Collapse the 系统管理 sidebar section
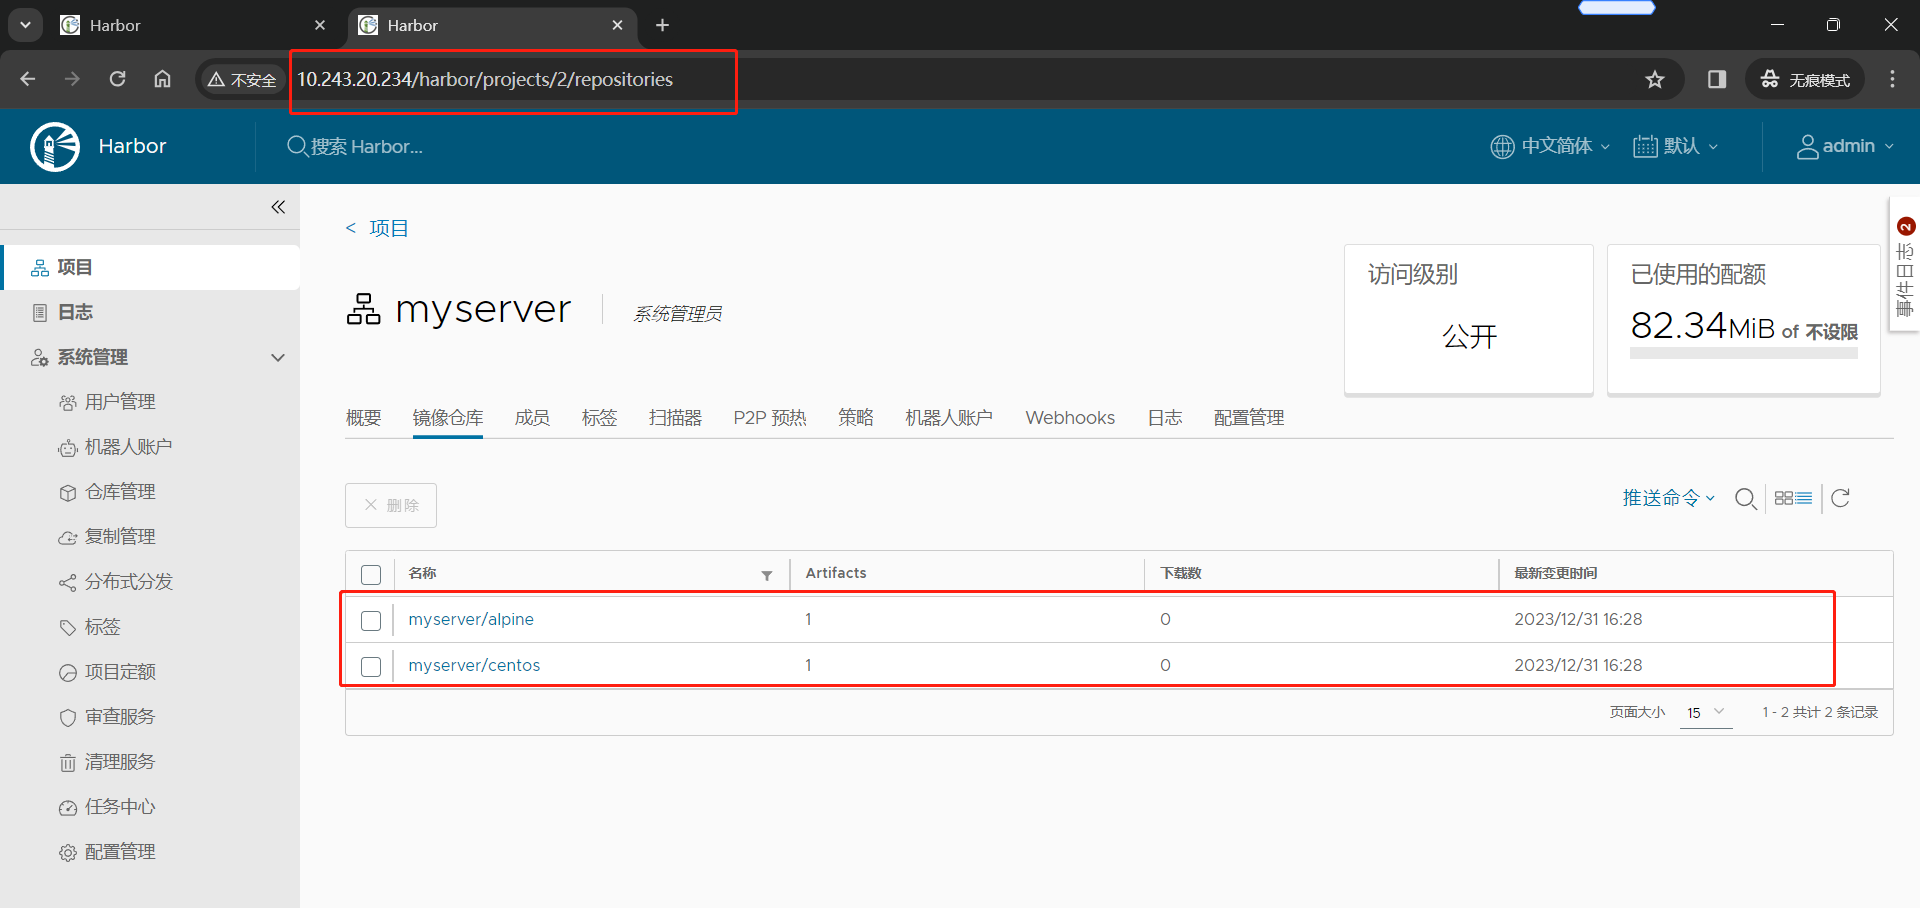Viewport: 1920px width, 908px height. pyautogui.click(x=278, y=357)
